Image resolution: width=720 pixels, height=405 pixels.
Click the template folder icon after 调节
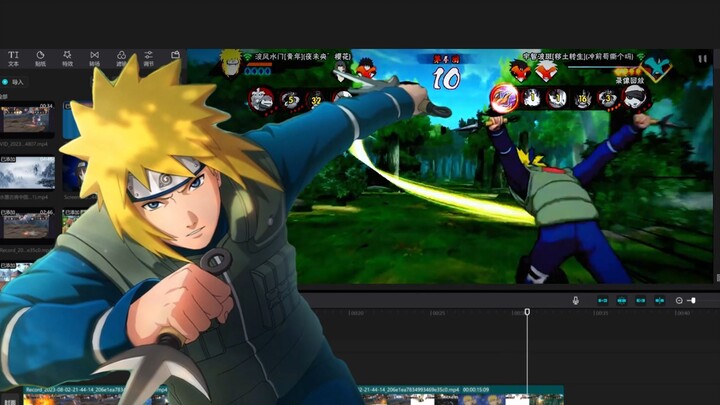click(x=175, y=55)
